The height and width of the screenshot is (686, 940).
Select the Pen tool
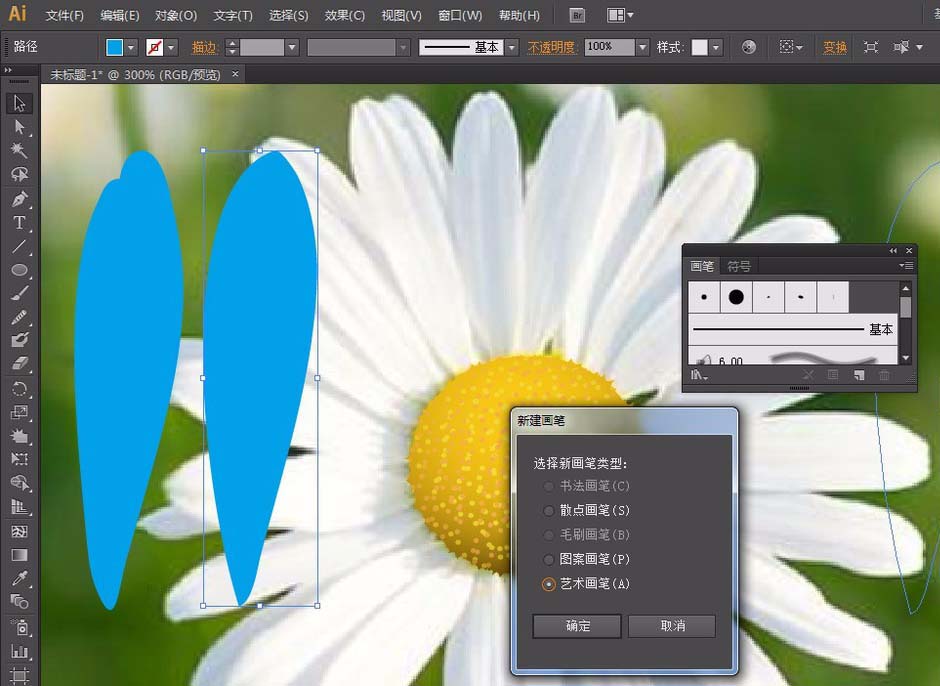pyautogui.click(x=19, y=198)
